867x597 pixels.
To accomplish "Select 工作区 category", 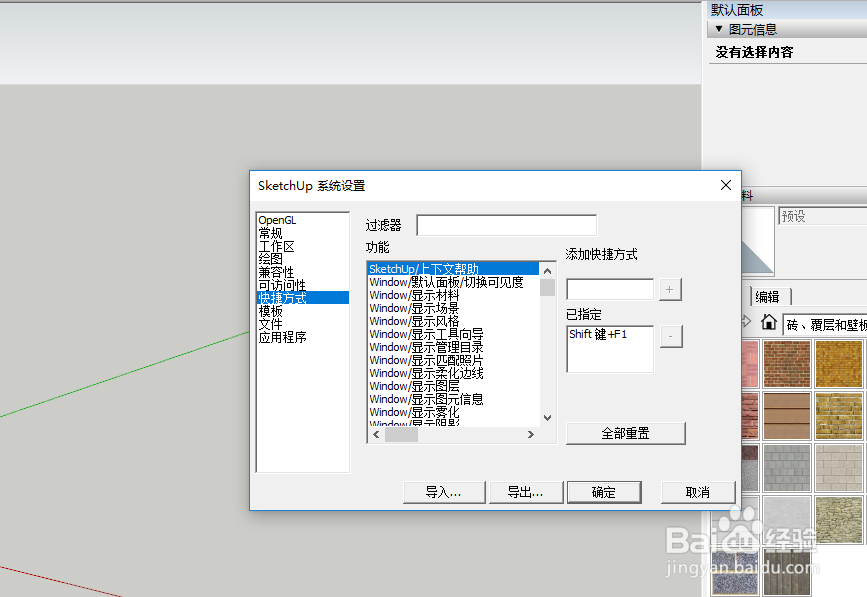I will (x=276, y=246).
